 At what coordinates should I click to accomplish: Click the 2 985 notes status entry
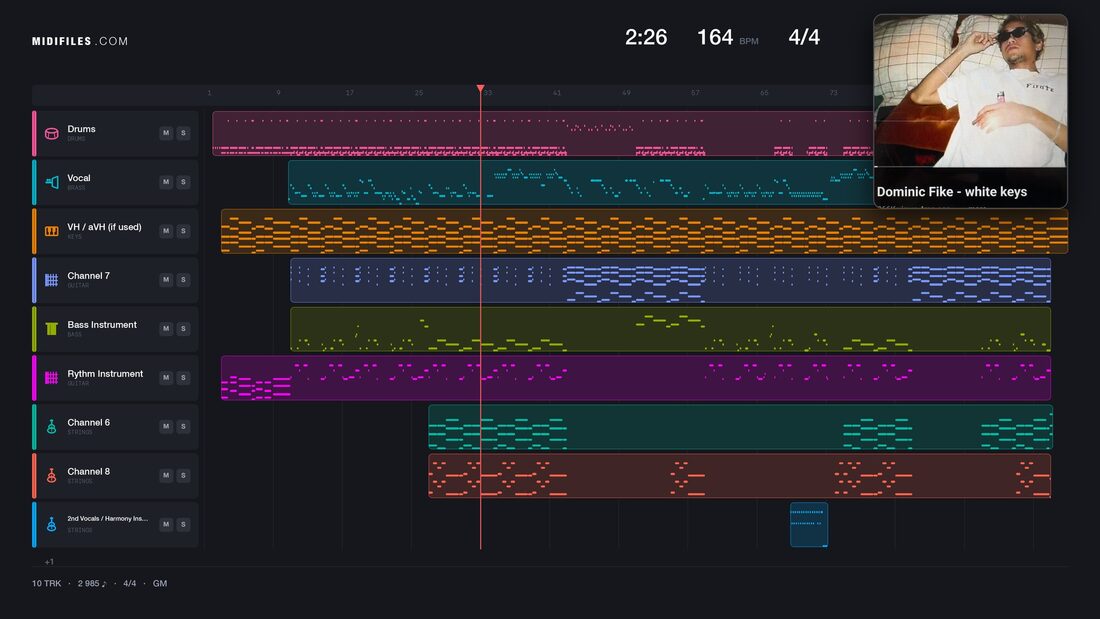pyautogui.click(x=92, y=583)
